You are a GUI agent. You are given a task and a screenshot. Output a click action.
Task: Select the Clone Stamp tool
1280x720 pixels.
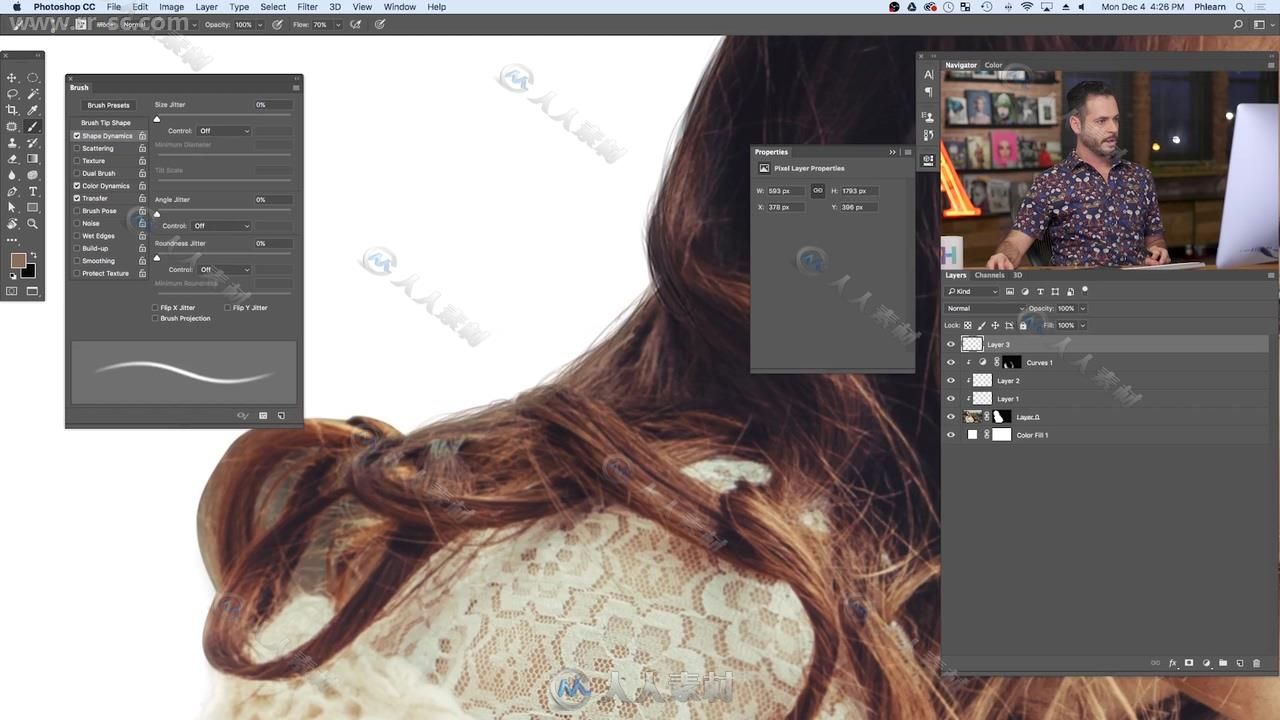pyautogui.click(x=12, y=143)
